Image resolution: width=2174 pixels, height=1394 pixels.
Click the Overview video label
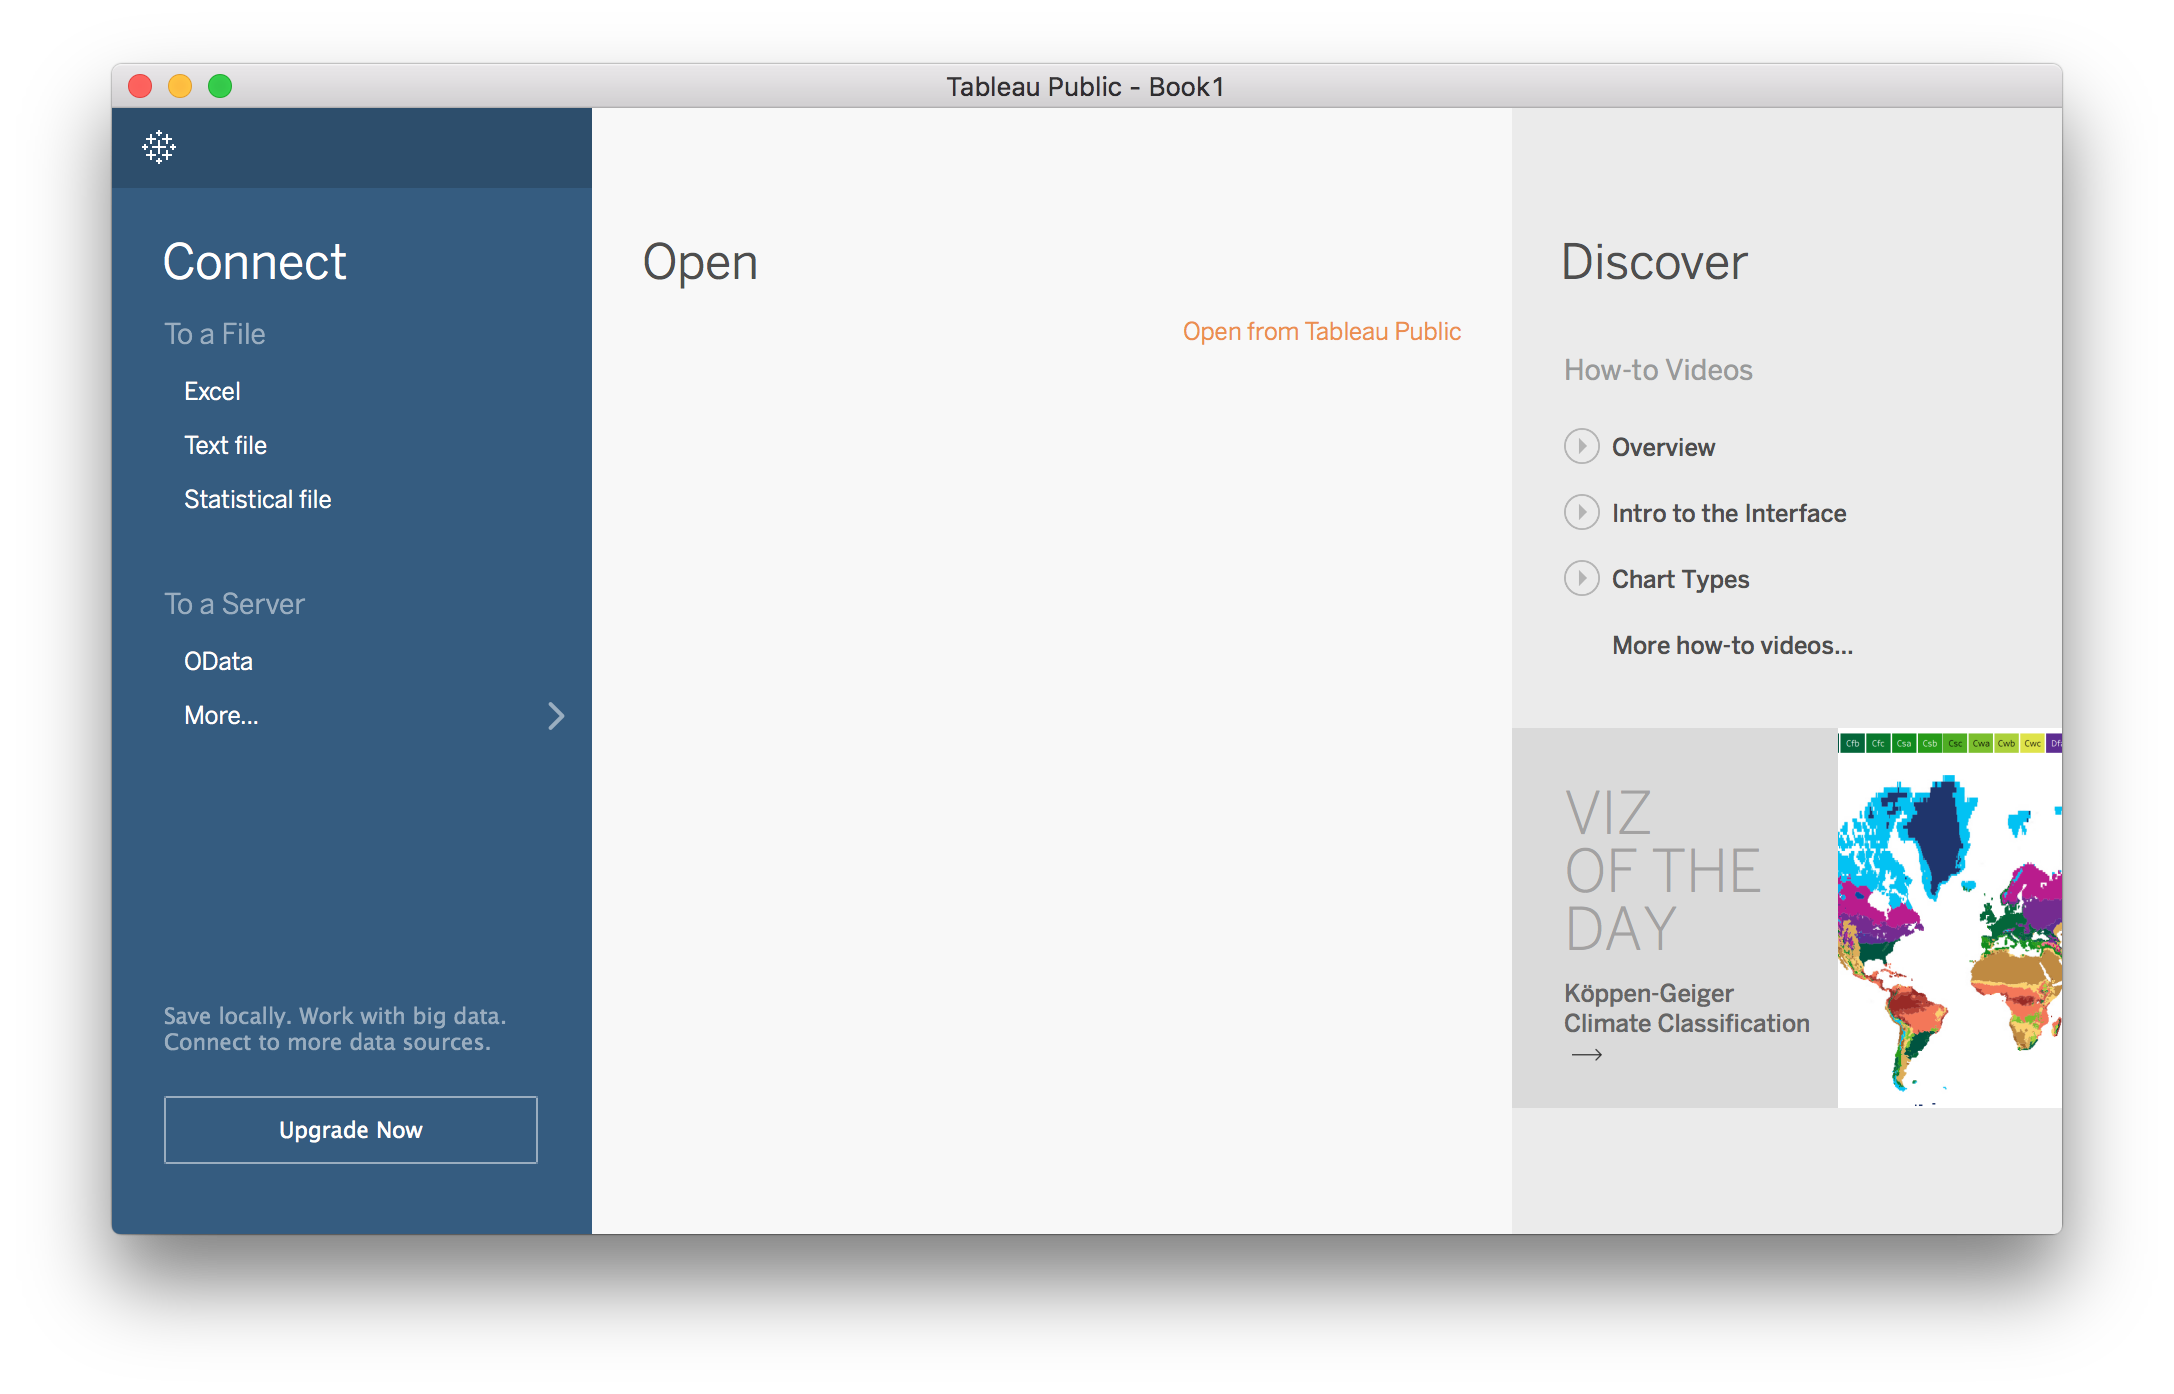point(1663,447)
